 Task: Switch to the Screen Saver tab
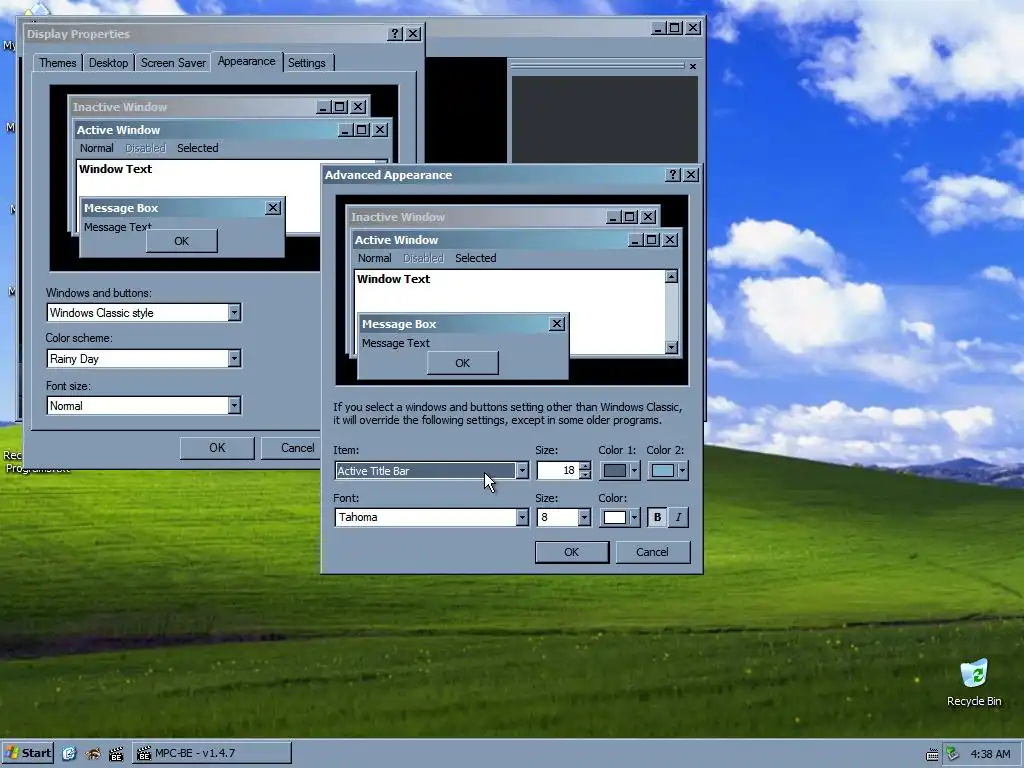pyautogui.click(x=173, y=63)
